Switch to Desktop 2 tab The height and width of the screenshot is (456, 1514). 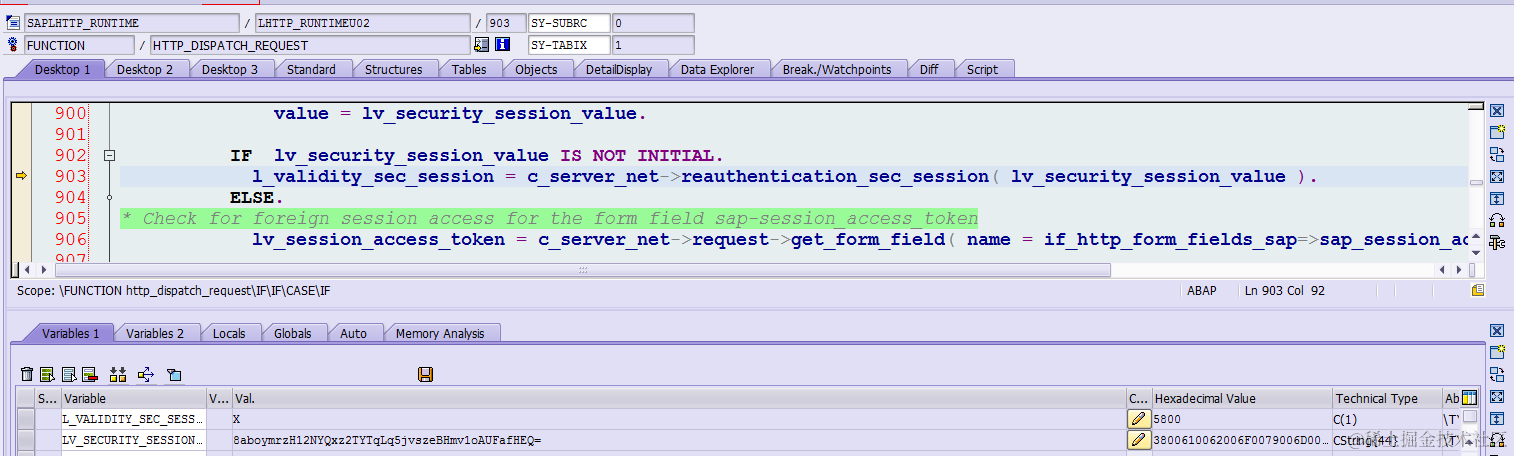pos(145,69)
